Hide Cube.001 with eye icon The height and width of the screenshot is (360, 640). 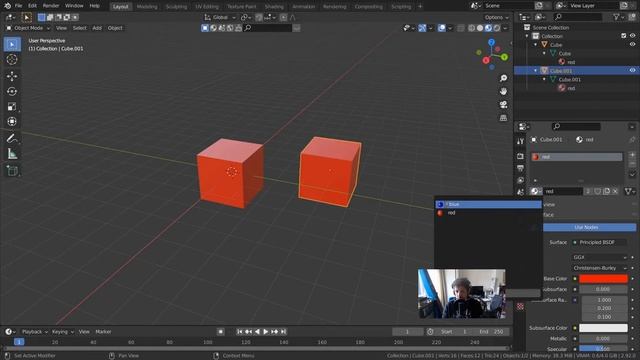pos(632,71)
